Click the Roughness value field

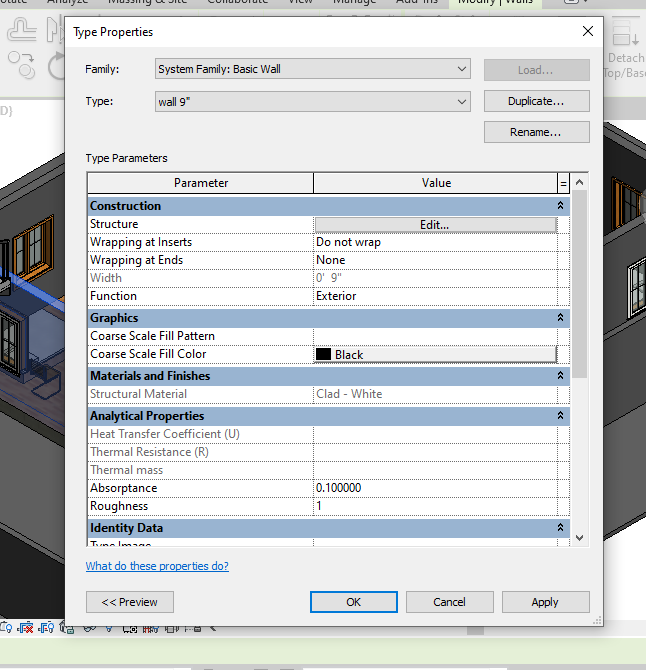tap(435, 506)
